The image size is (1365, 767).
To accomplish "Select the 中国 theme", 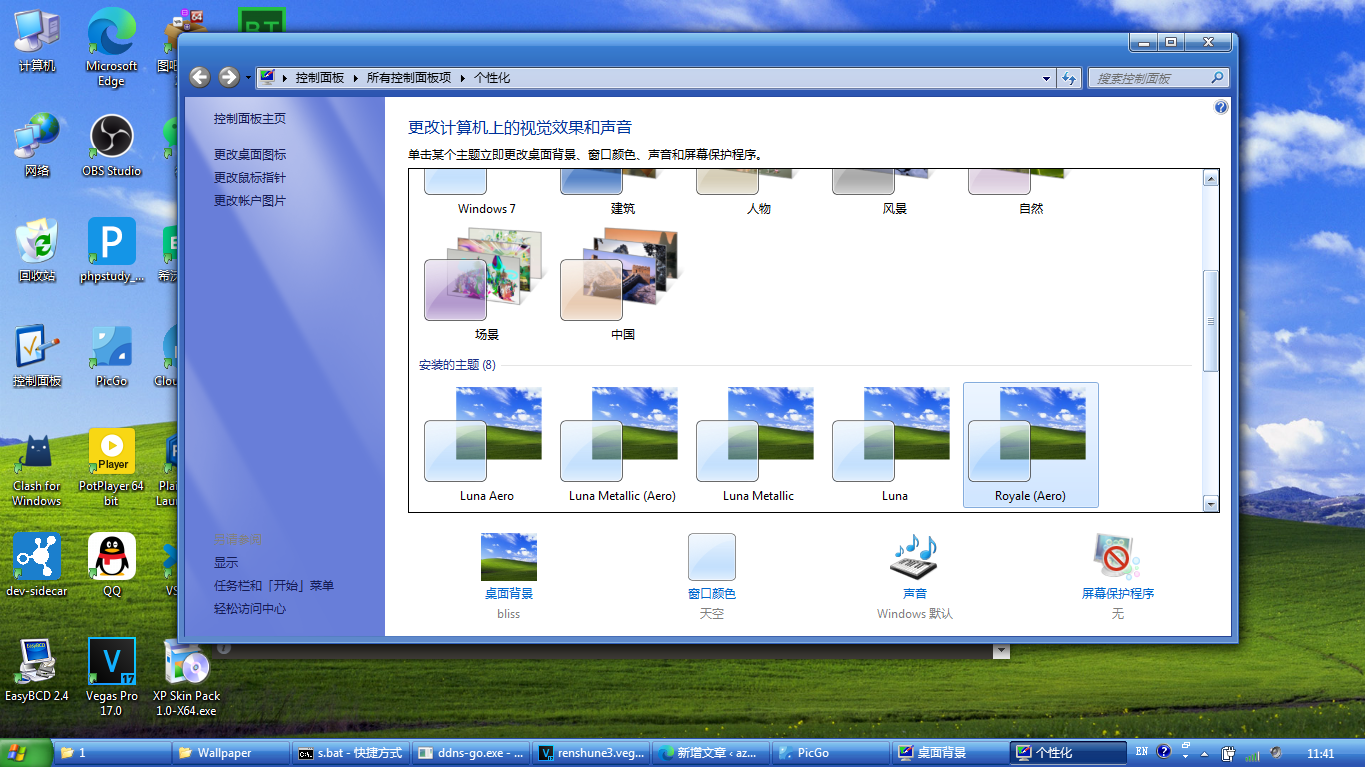I will click(x=622, y=284).
